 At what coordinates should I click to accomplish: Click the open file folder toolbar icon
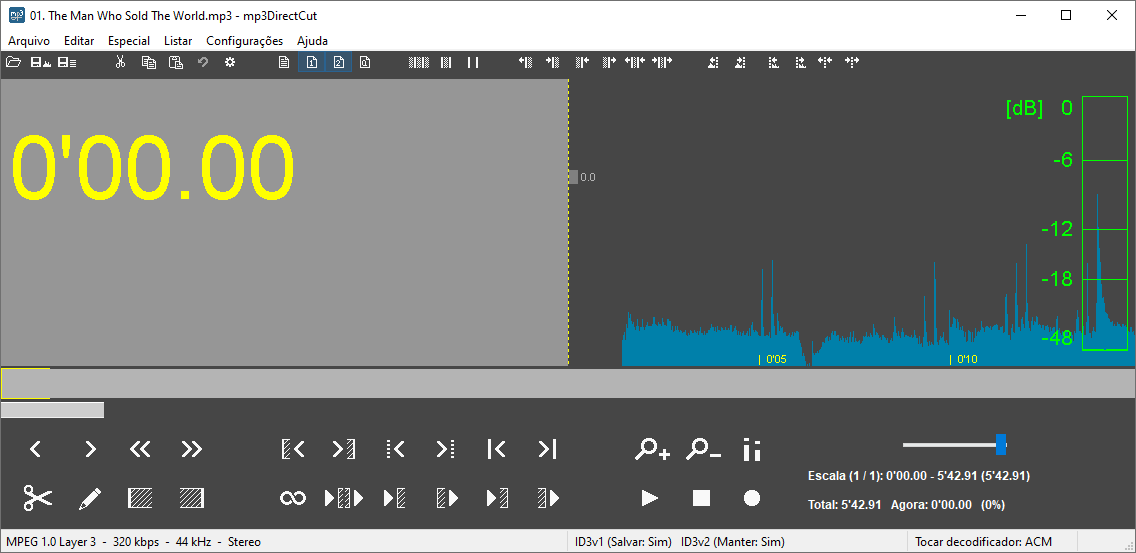tap(13, 62)
